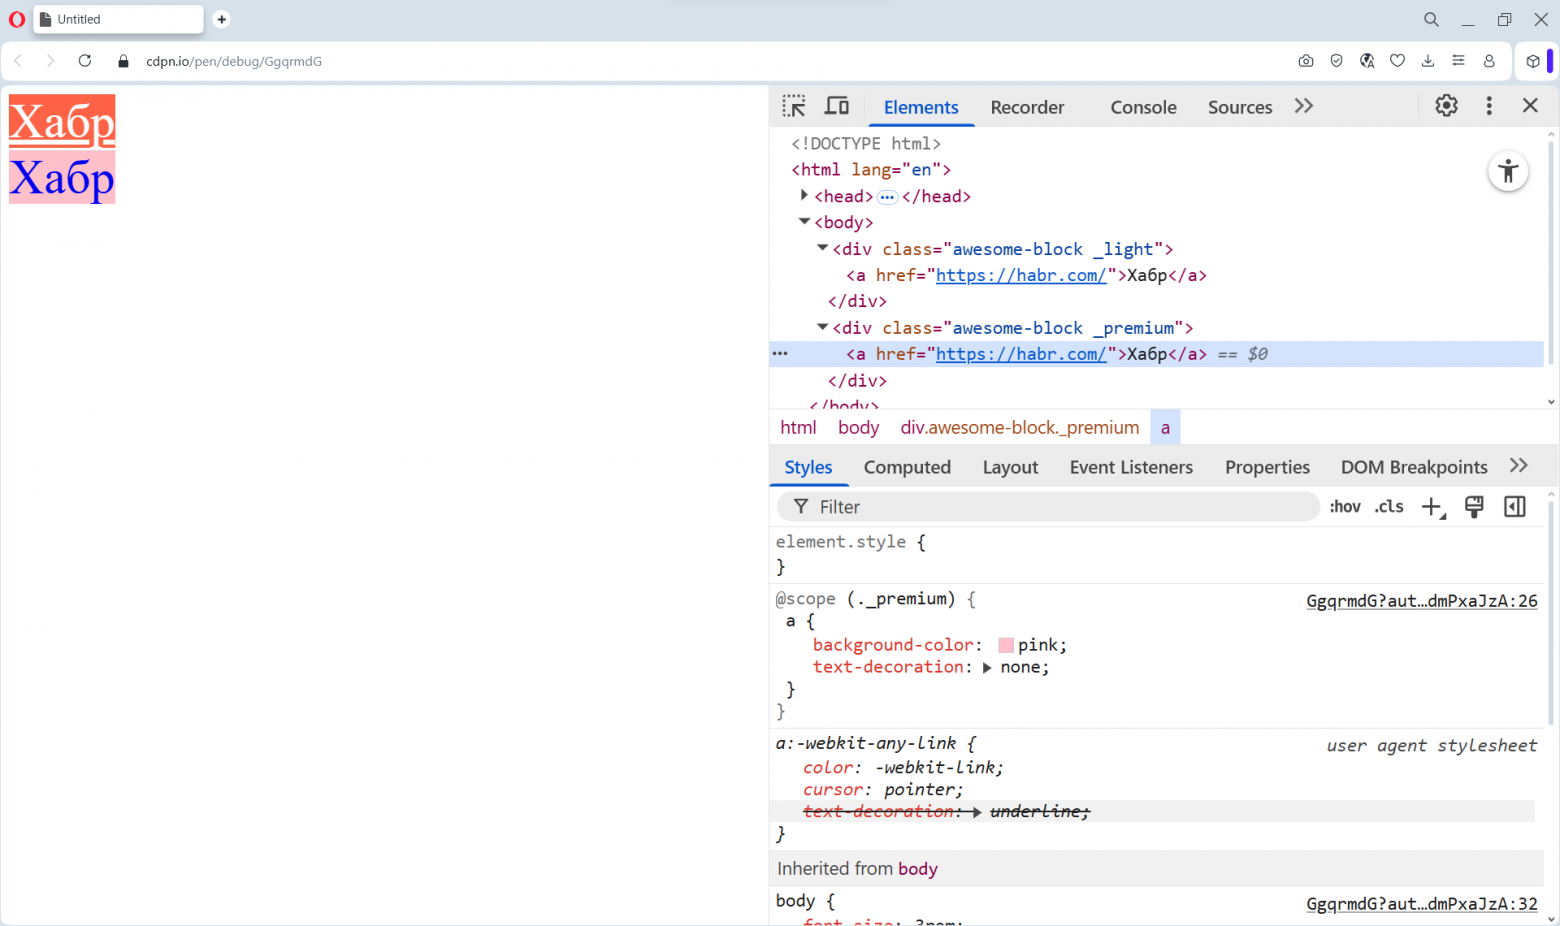The width and height of the screenshot is (1560, 926).
Task: Open the downloads icon
Action: click(1428, 61)
